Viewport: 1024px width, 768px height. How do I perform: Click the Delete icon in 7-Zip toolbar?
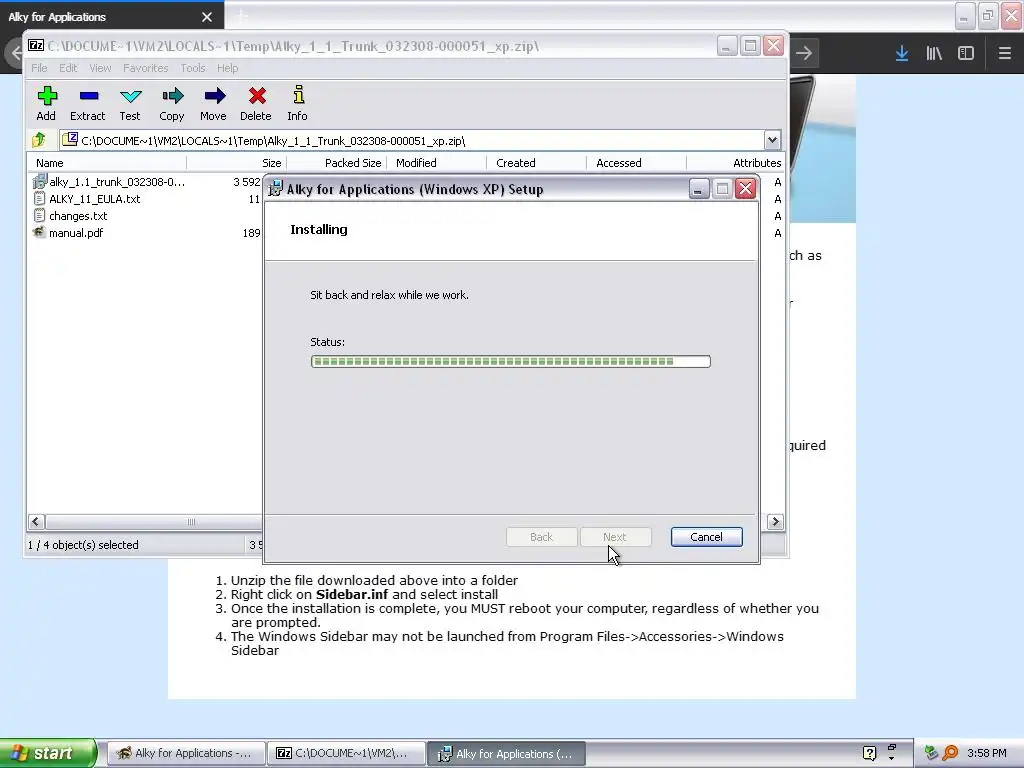(256, 103)
